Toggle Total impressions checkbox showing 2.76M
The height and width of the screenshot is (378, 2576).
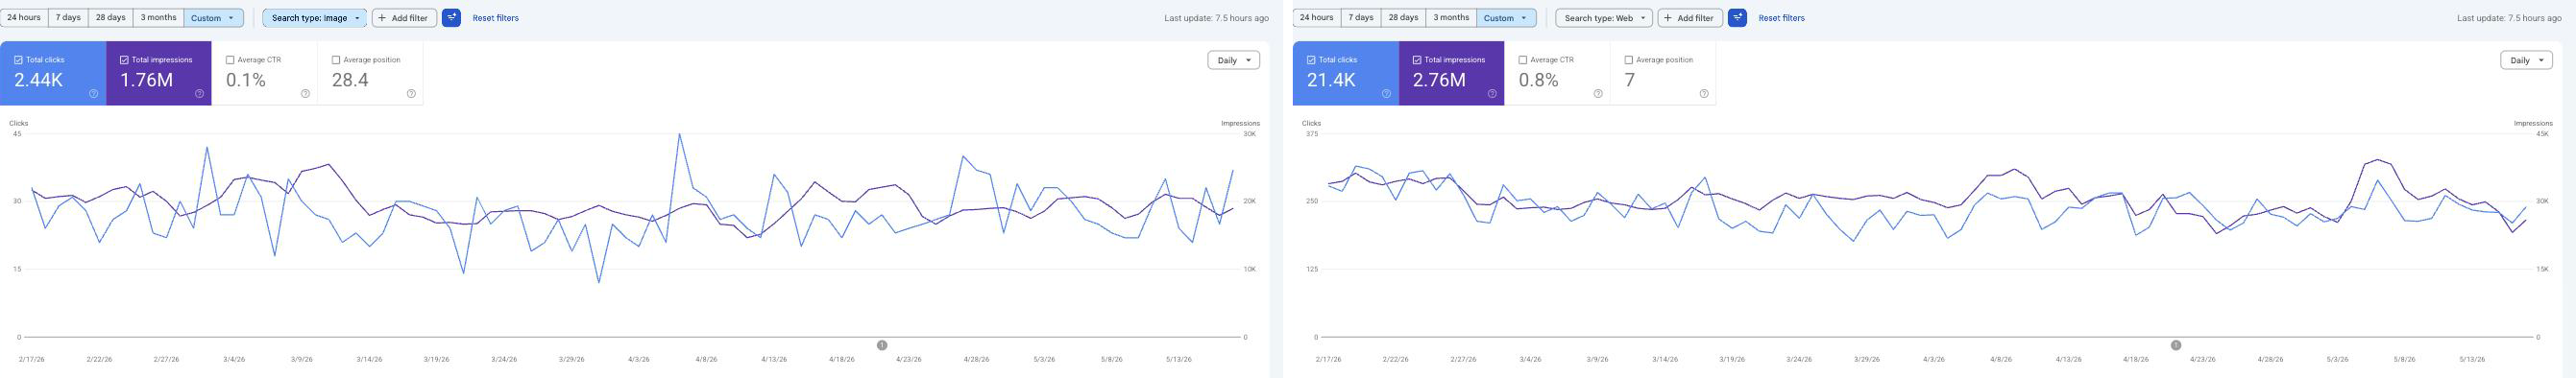point(1417,60)
